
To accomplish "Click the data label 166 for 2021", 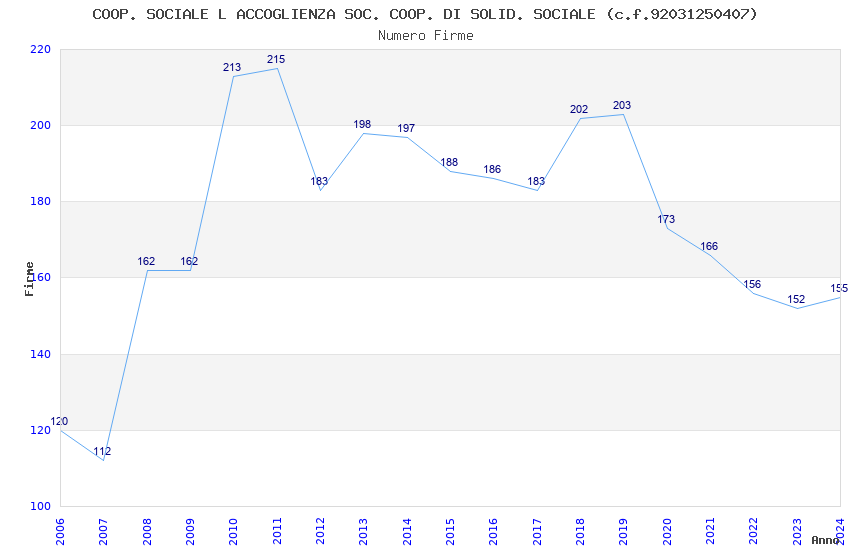I will [x=709, y=247].
